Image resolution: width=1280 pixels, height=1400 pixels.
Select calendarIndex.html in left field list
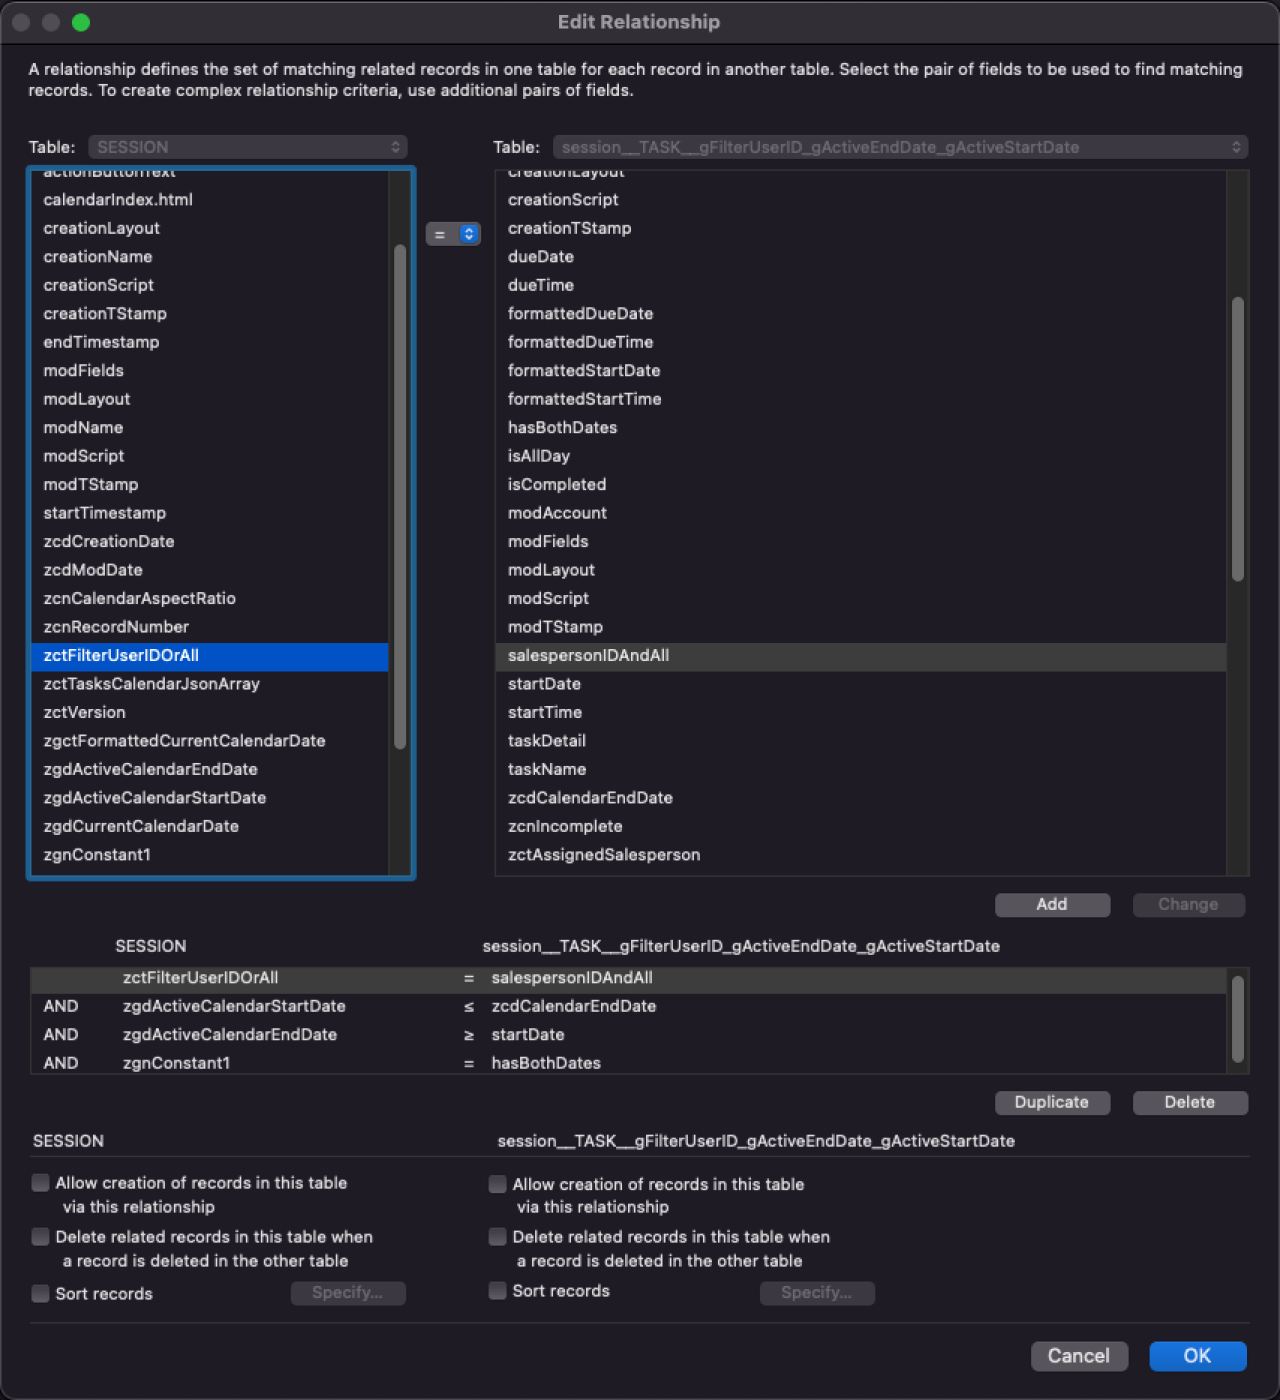click(x=210, y=200)
